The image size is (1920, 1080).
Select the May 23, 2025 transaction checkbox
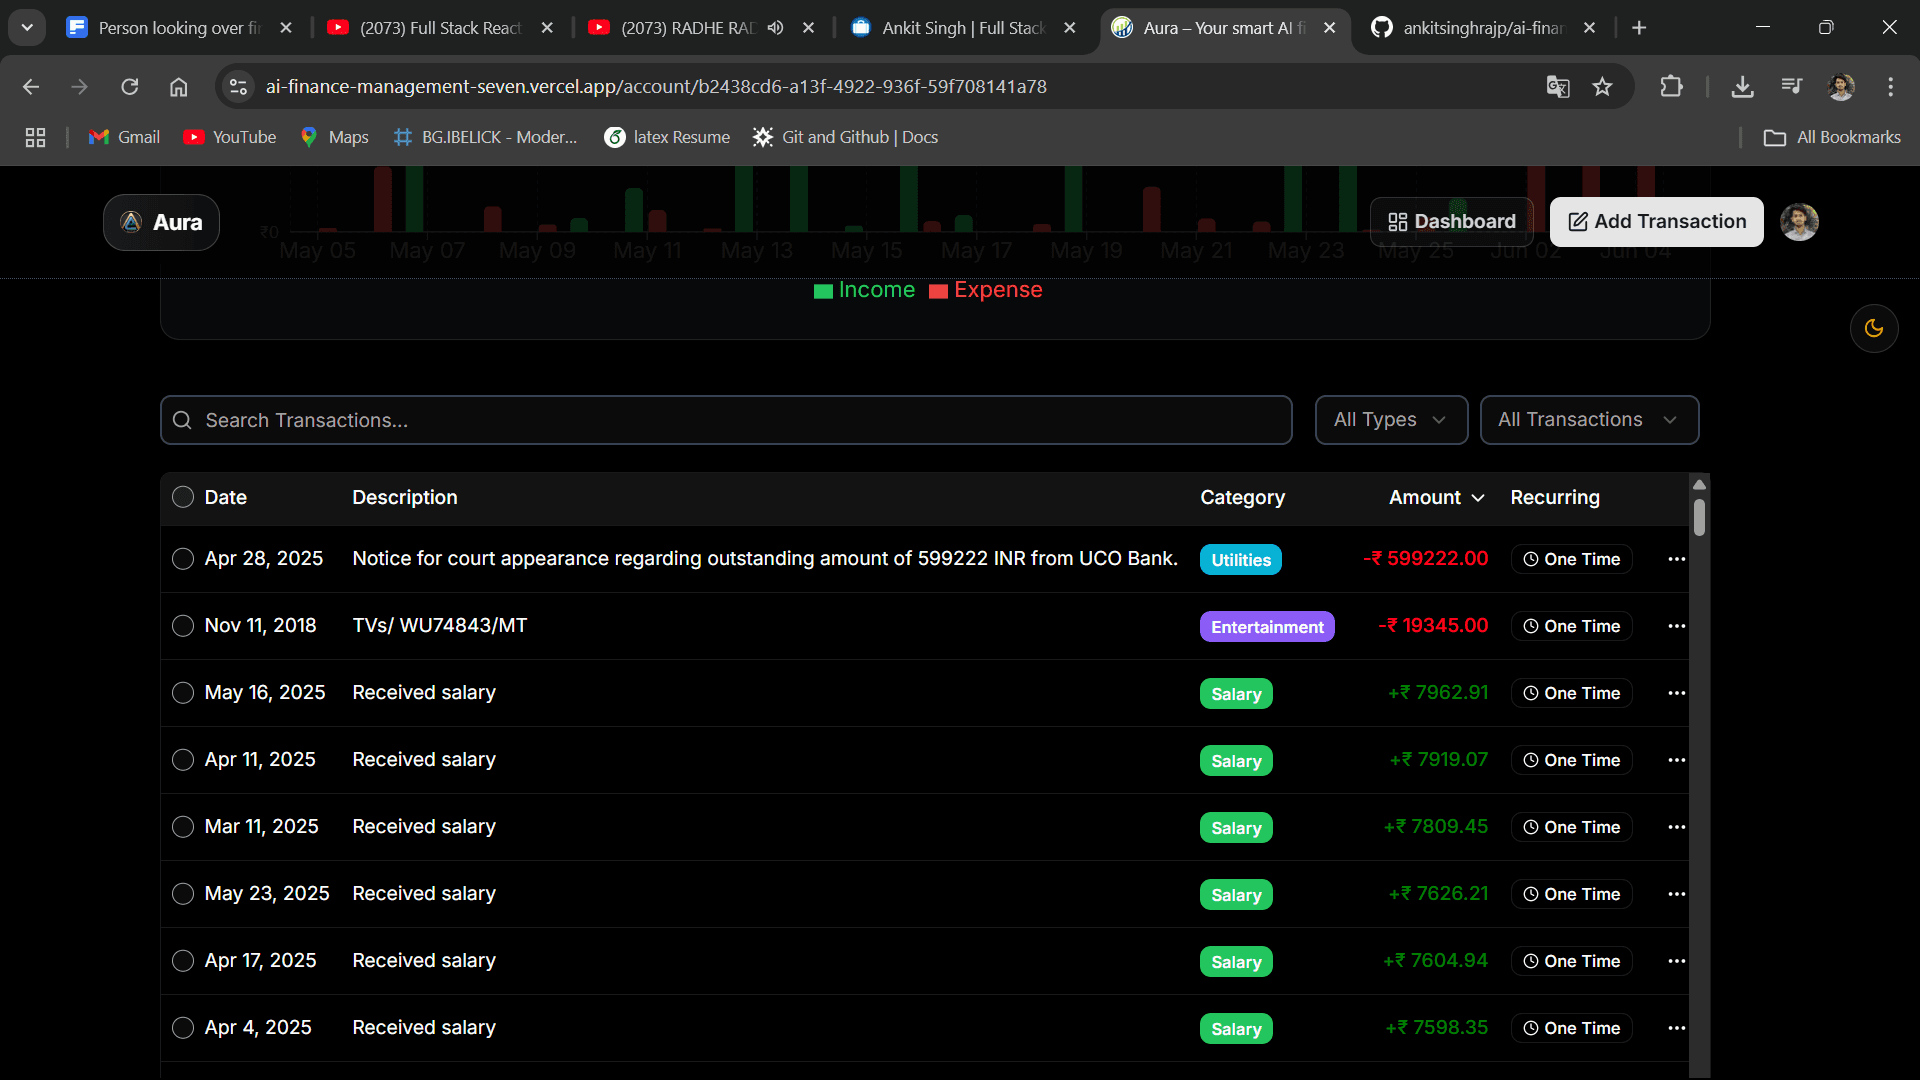pyautogui.click(x=183, y=893)
